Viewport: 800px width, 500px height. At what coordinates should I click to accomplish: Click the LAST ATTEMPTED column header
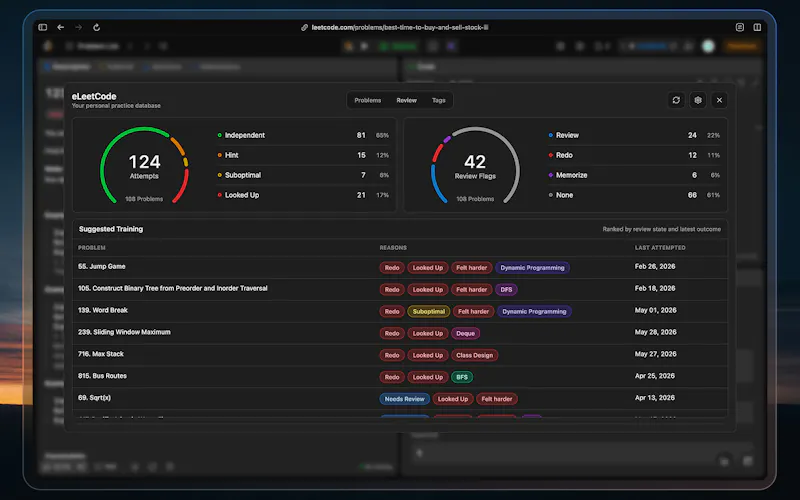pos(660,248)
